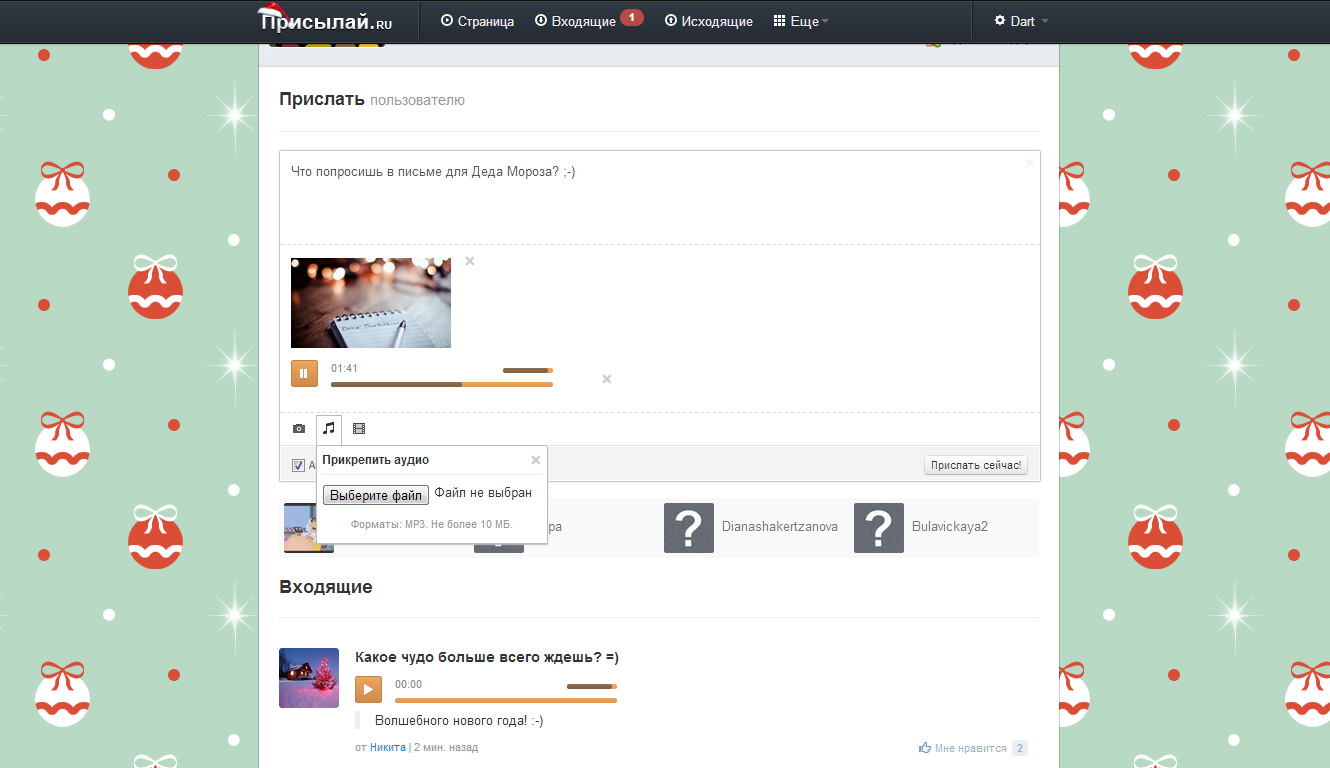Seek in the attached audio progress bar
The width and height of the screenshot is (1330, 768).
(x=442, y=384)
